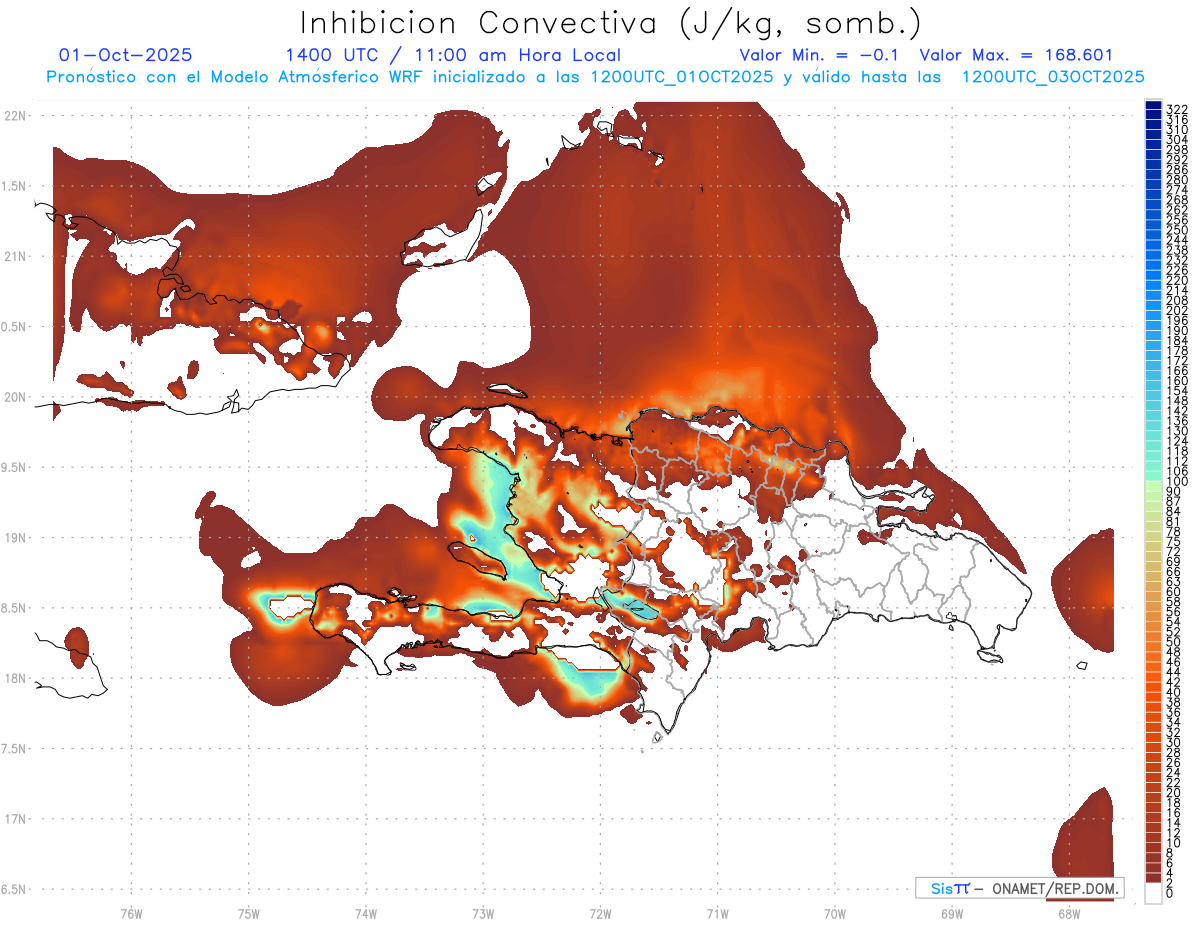Image resolution: width=1200 pixels, height=927 pixels.
Task: Click the dark blue 322 swatch on color scale
Action: (x=1153, y=105)
